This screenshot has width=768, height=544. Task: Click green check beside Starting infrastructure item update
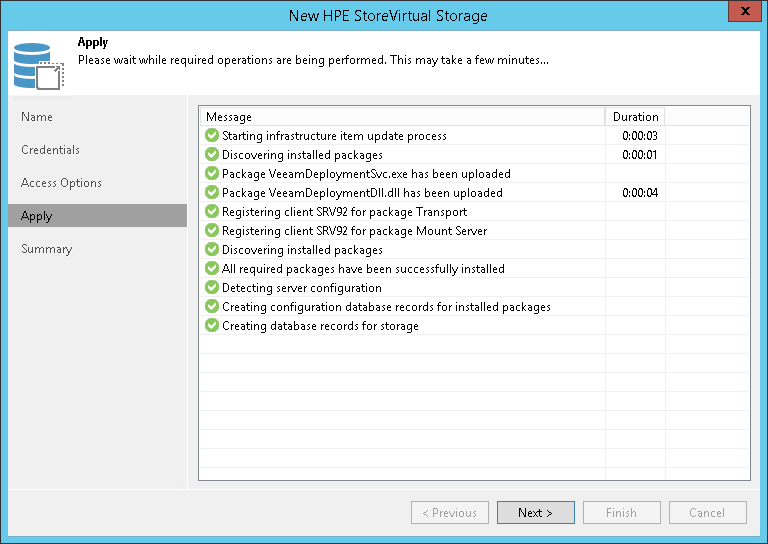[211, 136]
